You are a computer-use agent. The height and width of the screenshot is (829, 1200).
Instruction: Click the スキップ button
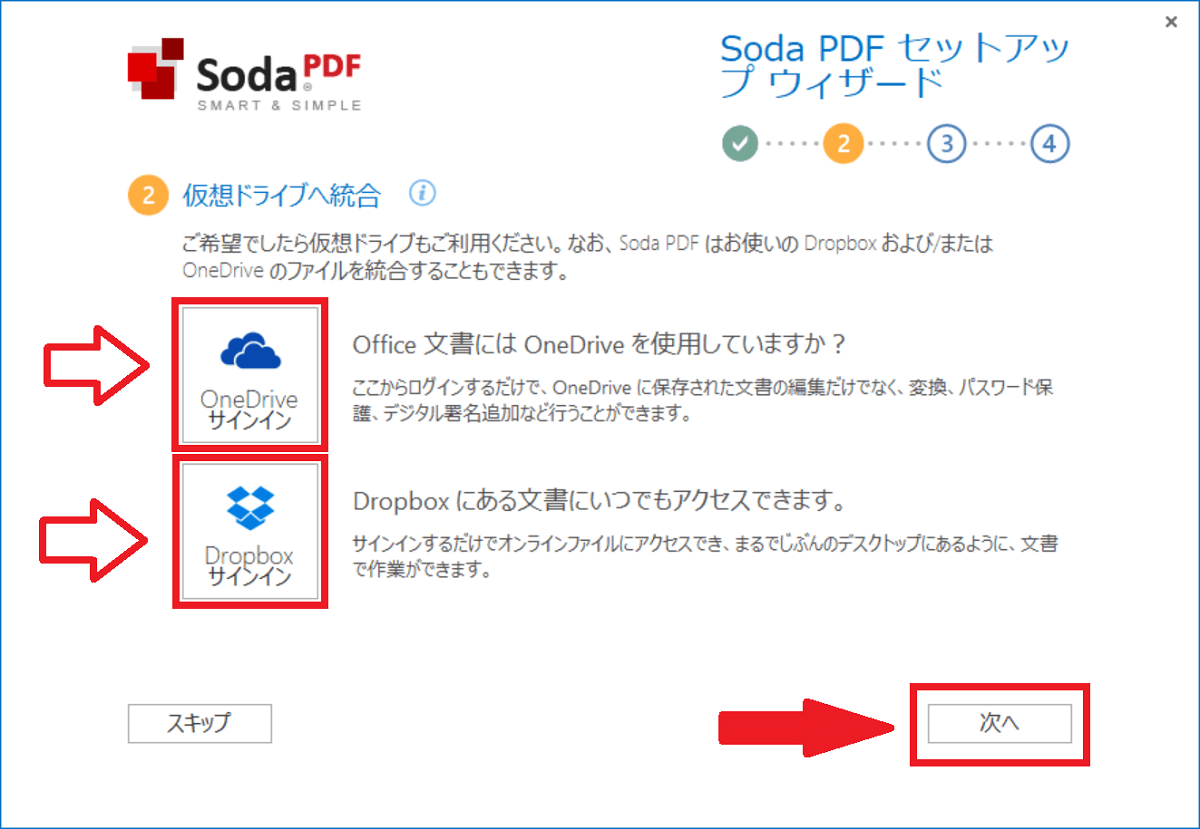tap(200, 723)
